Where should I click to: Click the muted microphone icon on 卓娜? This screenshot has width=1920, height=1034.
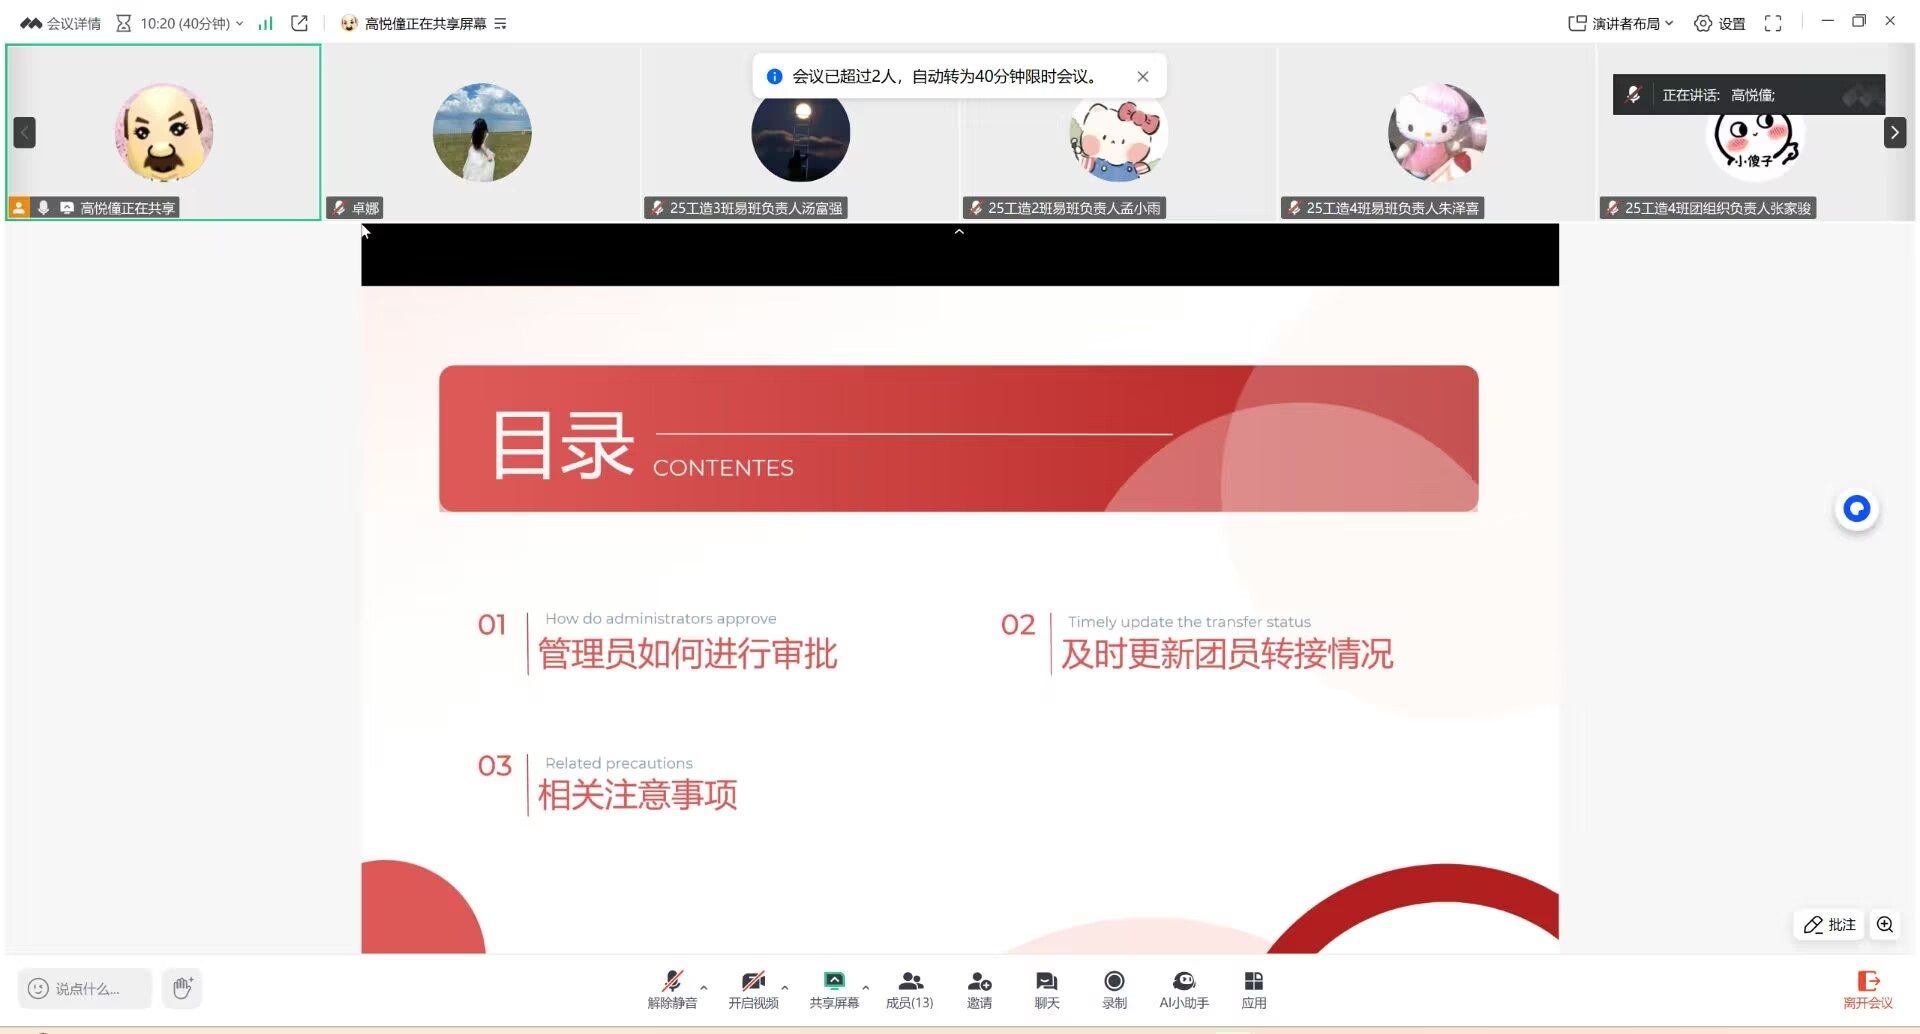click(340, 208)
